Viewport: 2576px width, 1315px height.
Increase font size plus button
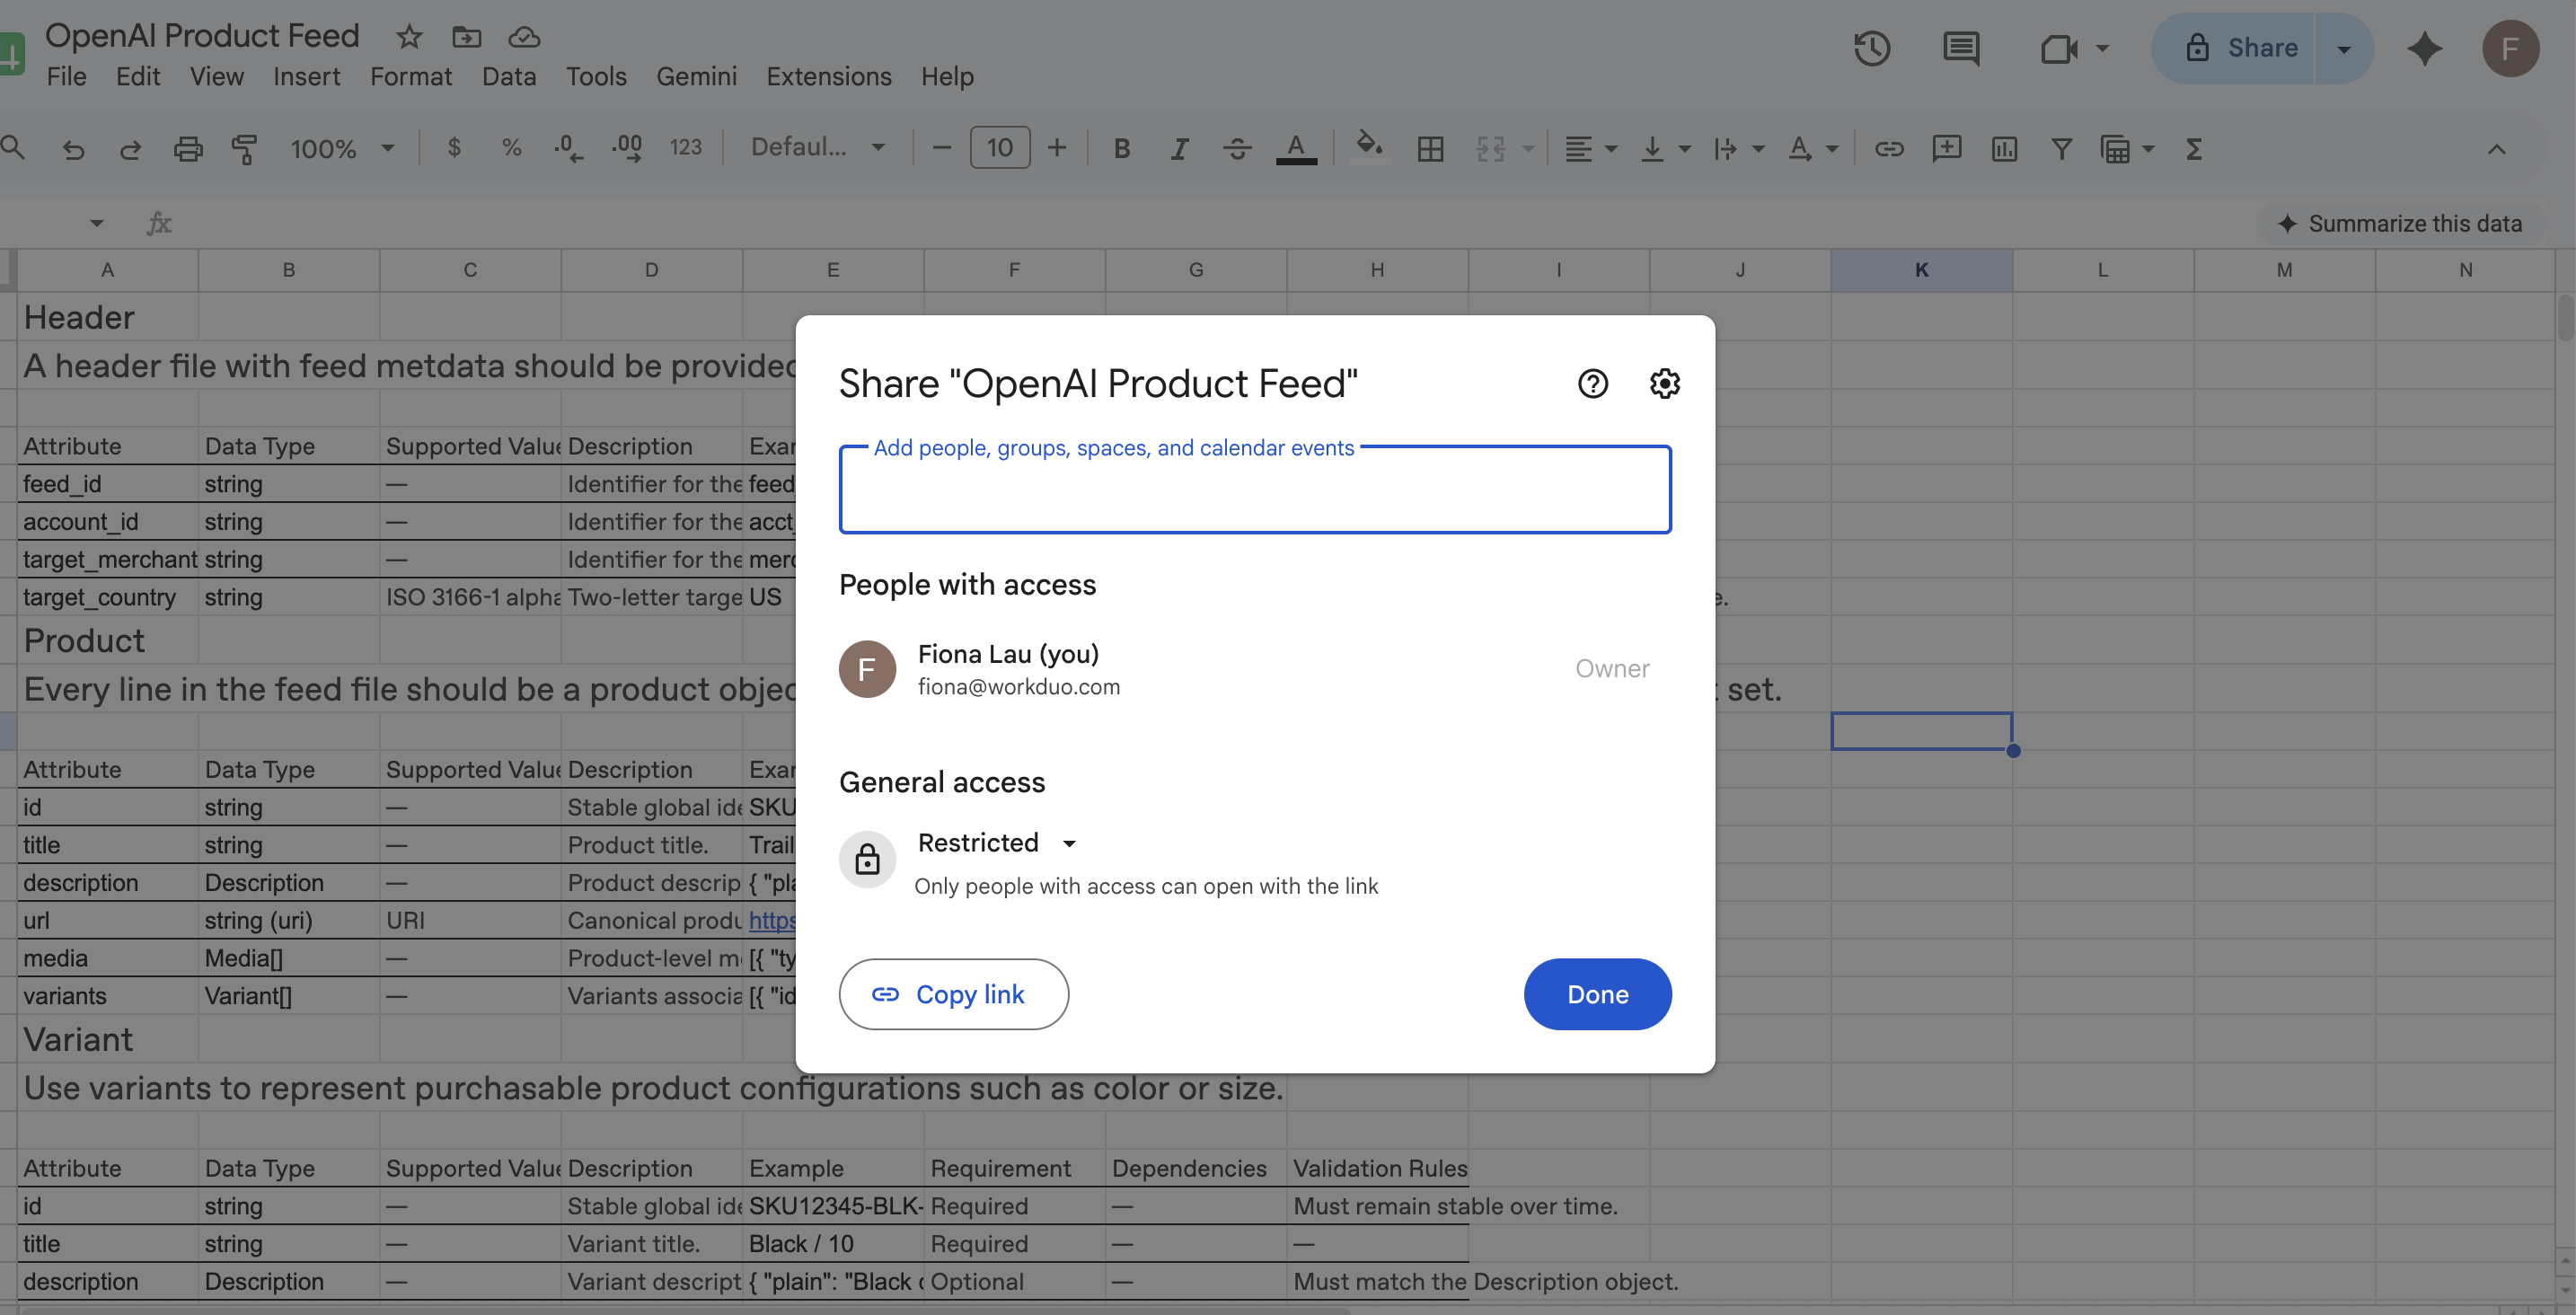(x=1056, y=148)
